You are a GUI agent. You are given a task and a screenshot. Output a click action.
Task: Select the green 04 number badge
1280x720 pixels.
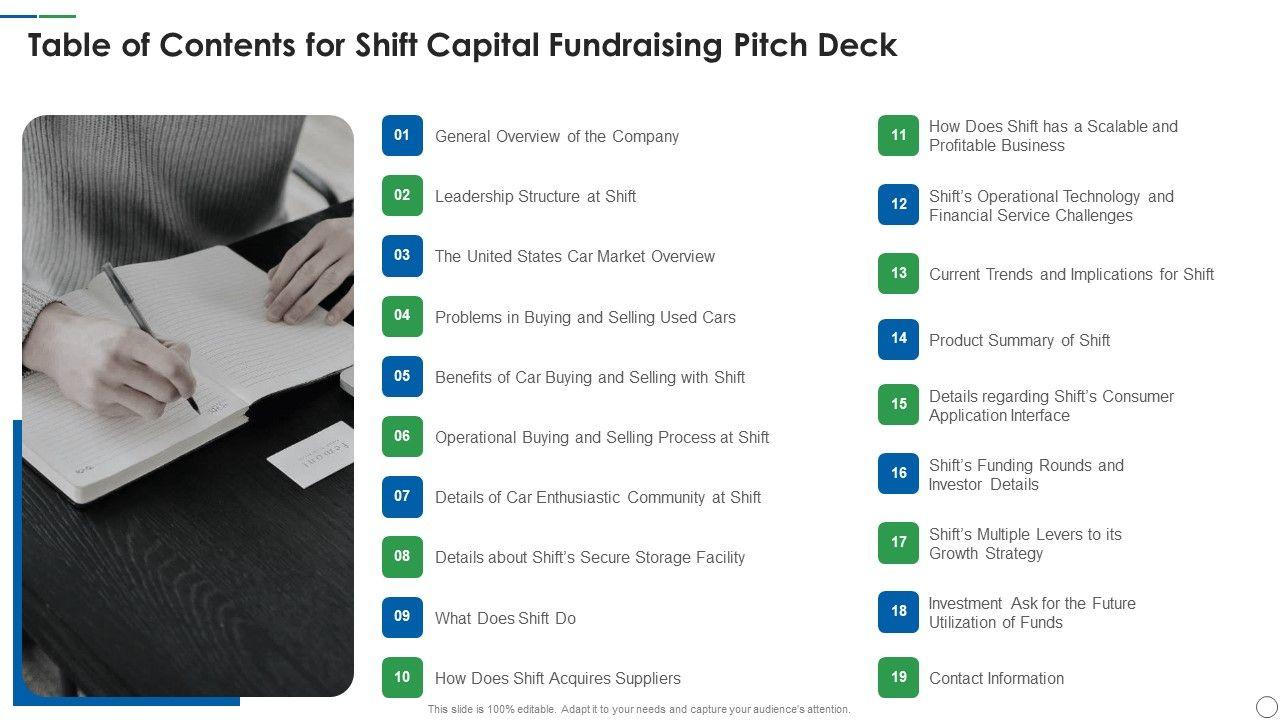[x=402, y=316]
